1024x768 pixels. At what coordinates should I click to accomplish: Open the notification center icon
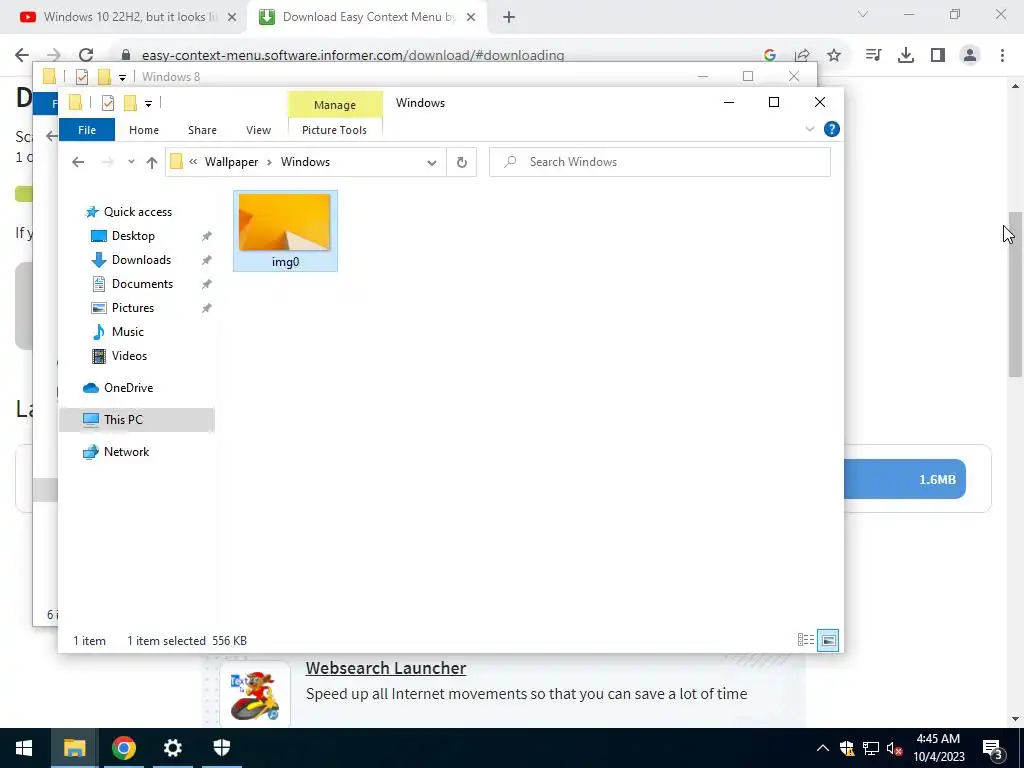pyautogui.click(x=993, y=749)
